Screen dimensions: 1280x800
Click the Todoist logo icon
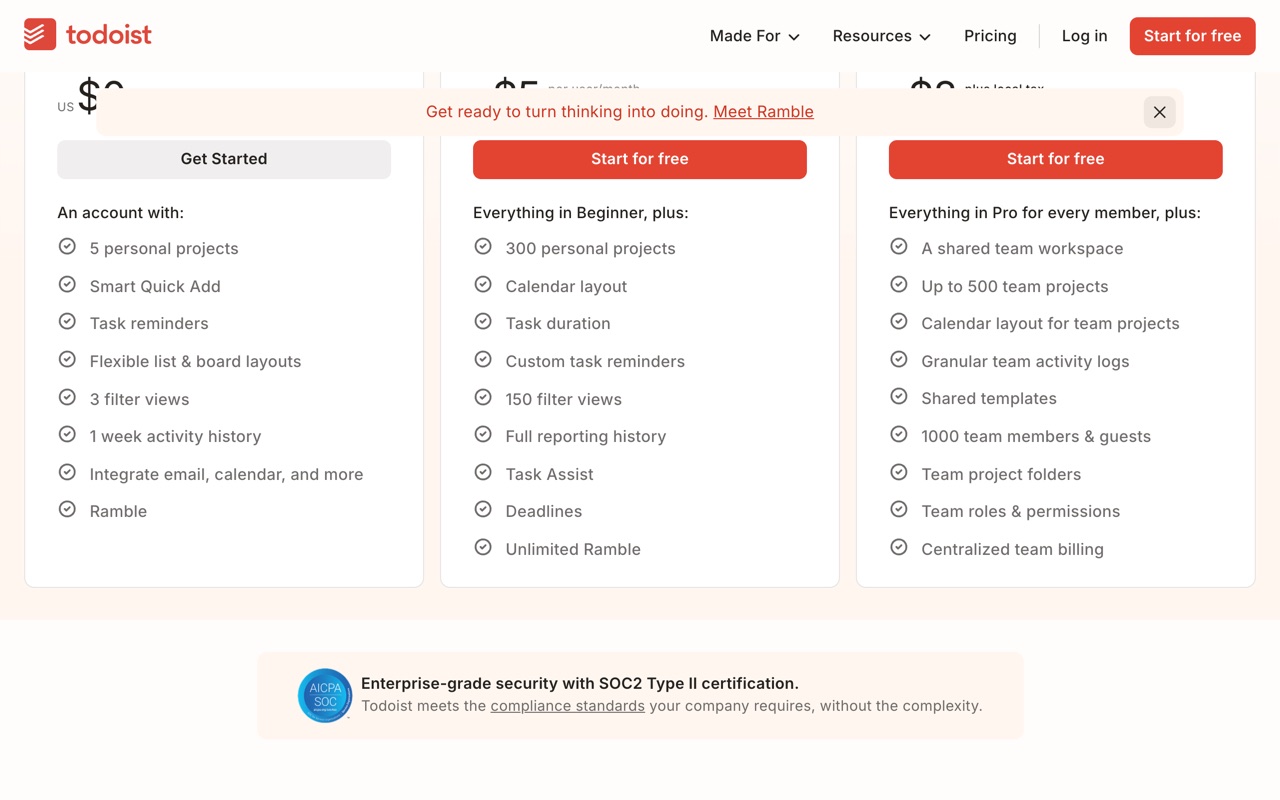tap(40, 34)
